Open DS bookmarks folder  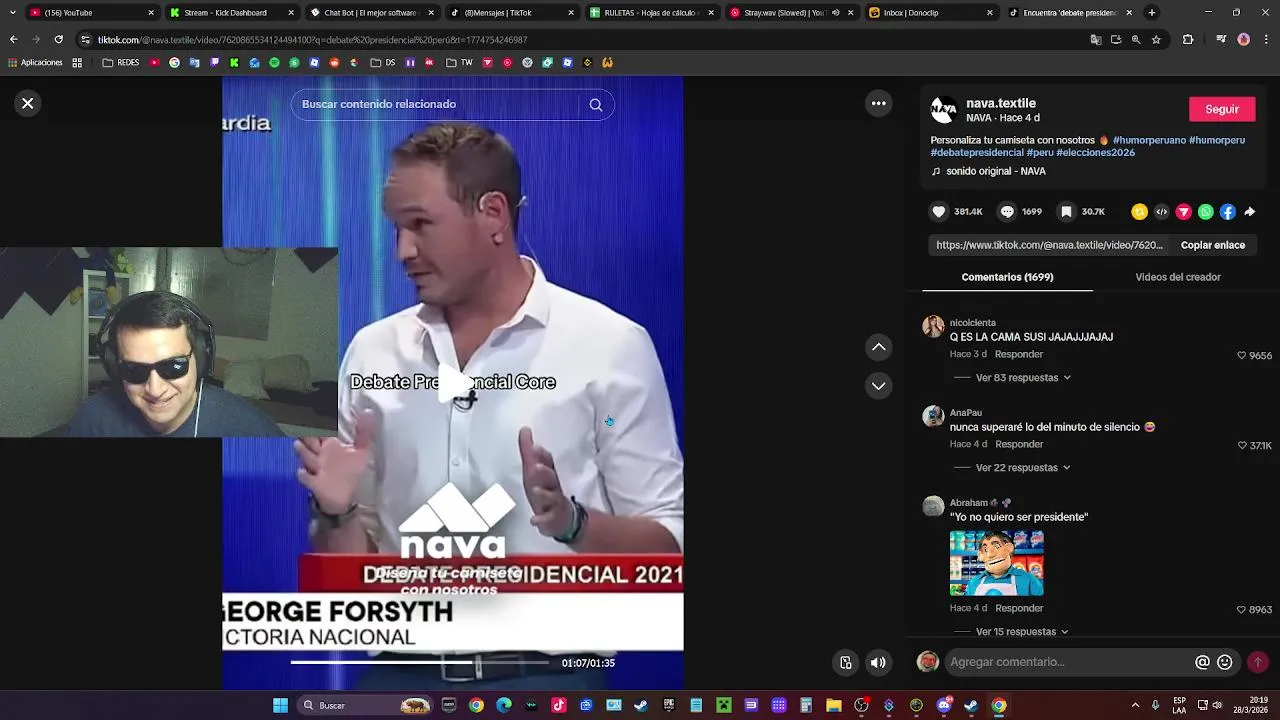(x=383, y=63)
